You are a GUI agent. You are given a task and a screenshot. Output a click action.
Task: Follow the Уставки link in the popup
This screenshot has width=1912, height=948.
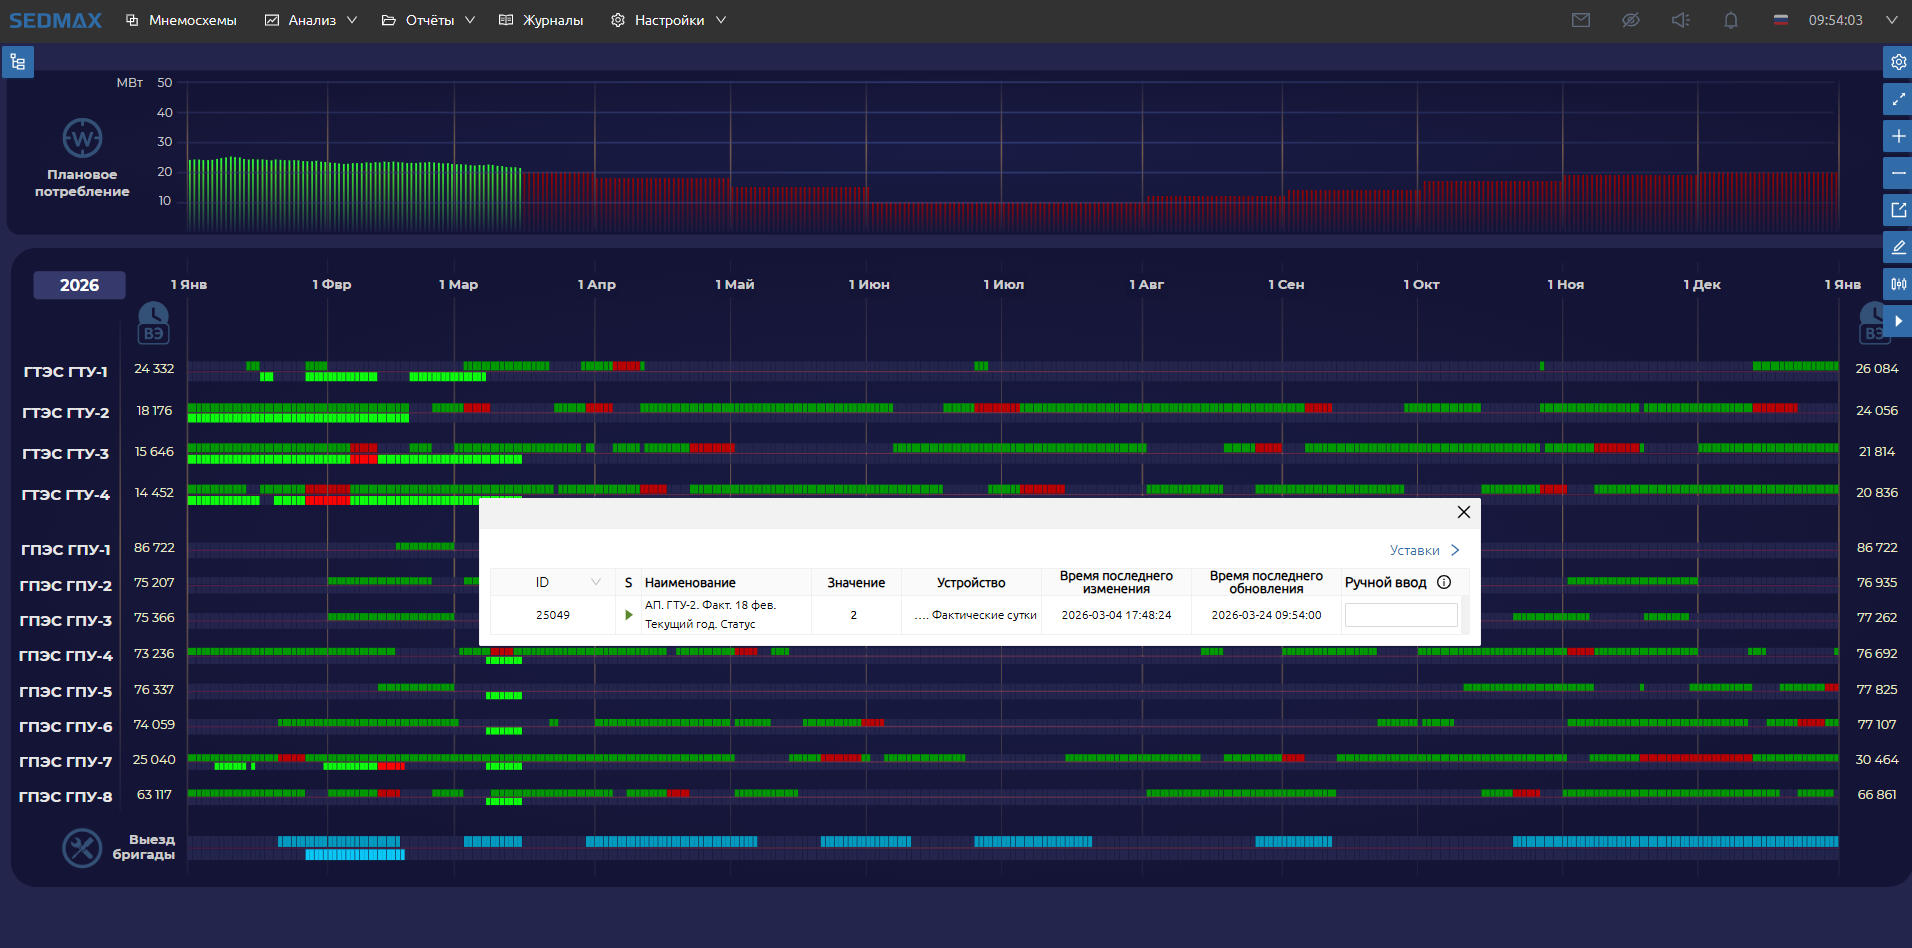point(1423,550)
